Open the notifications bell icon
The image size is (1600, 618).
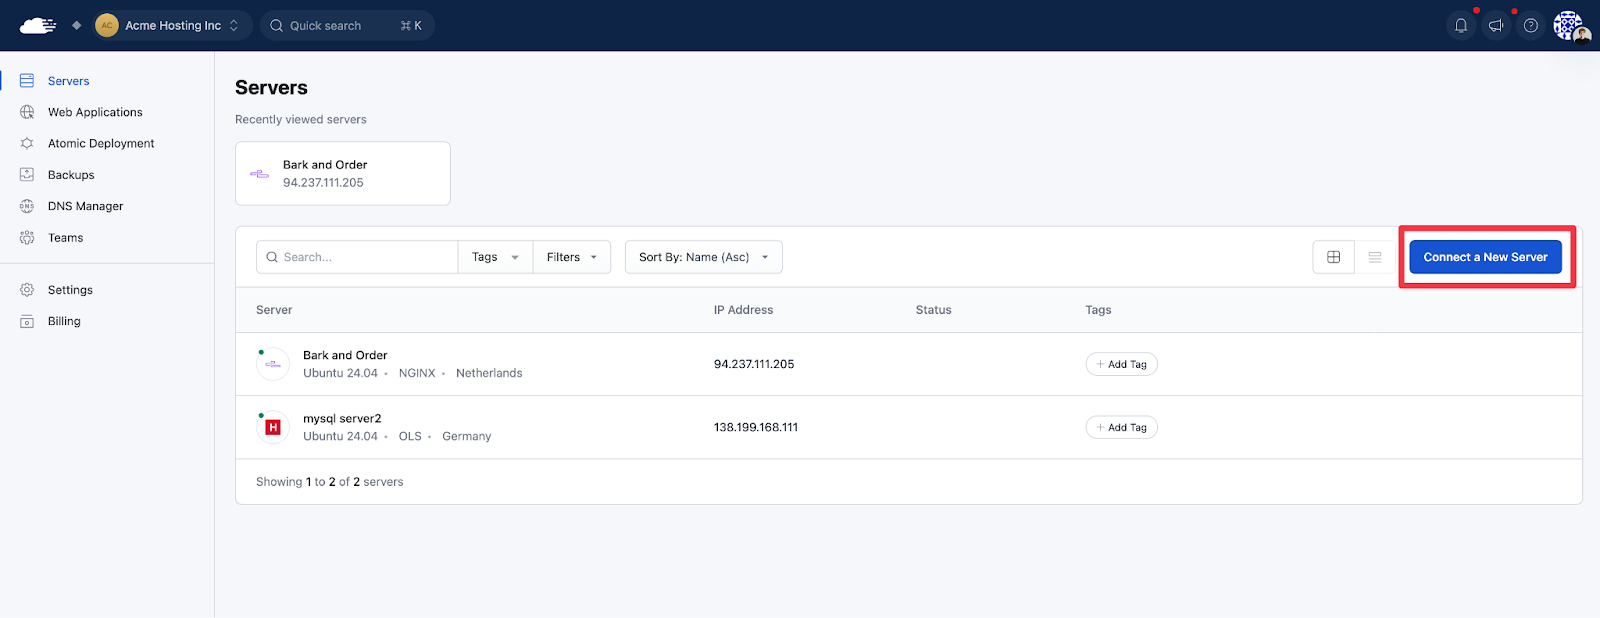click(1461, 26)
